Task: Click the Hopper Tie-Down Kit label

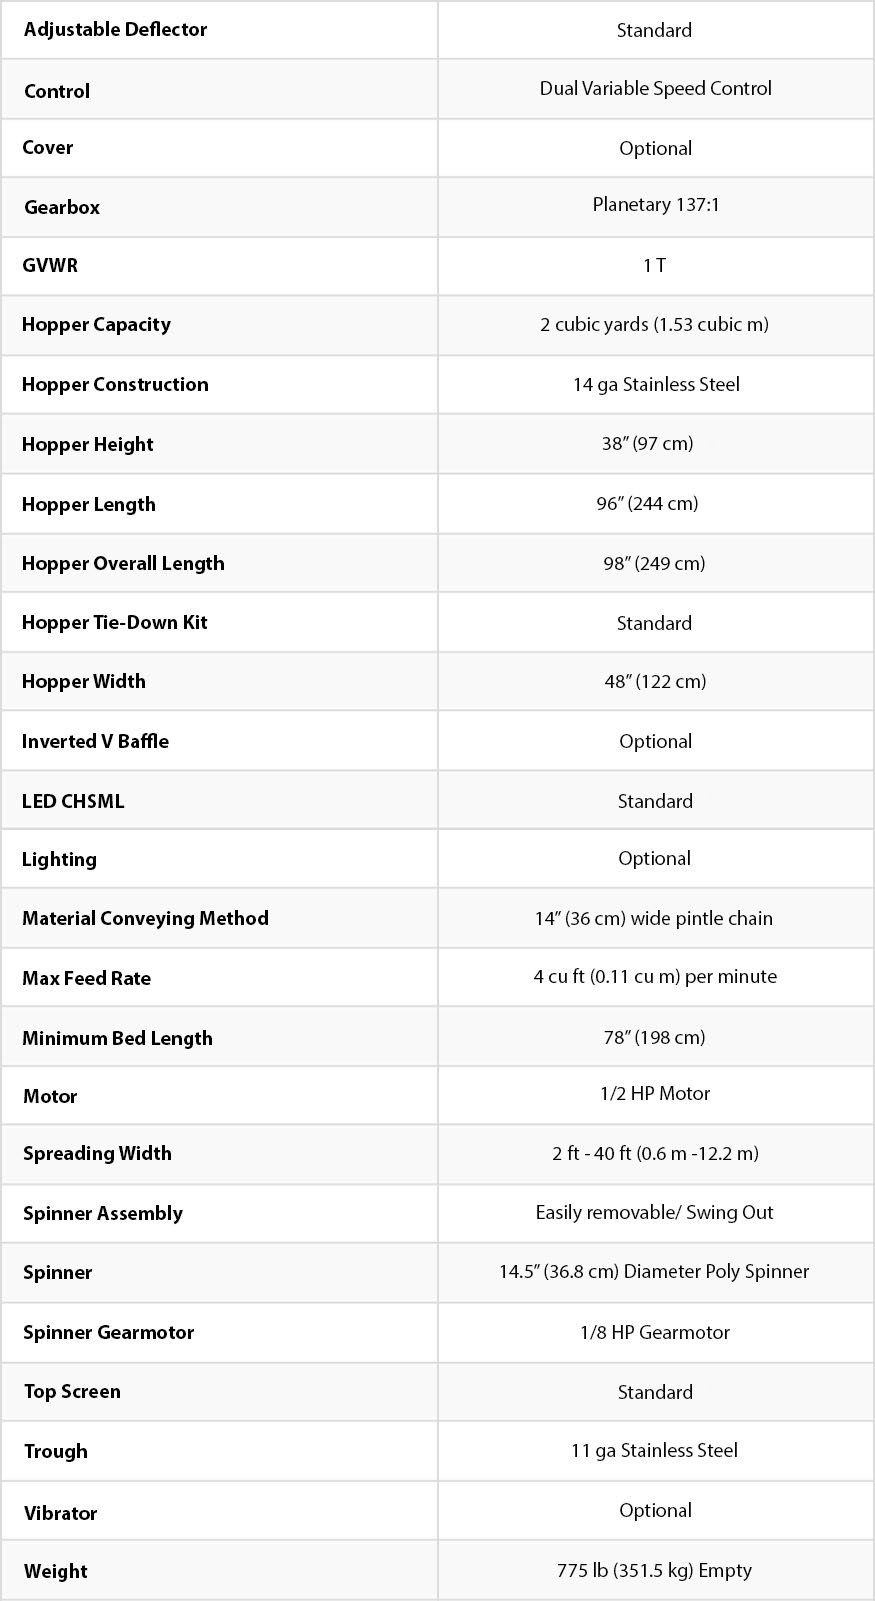Action: click(115, 622)
